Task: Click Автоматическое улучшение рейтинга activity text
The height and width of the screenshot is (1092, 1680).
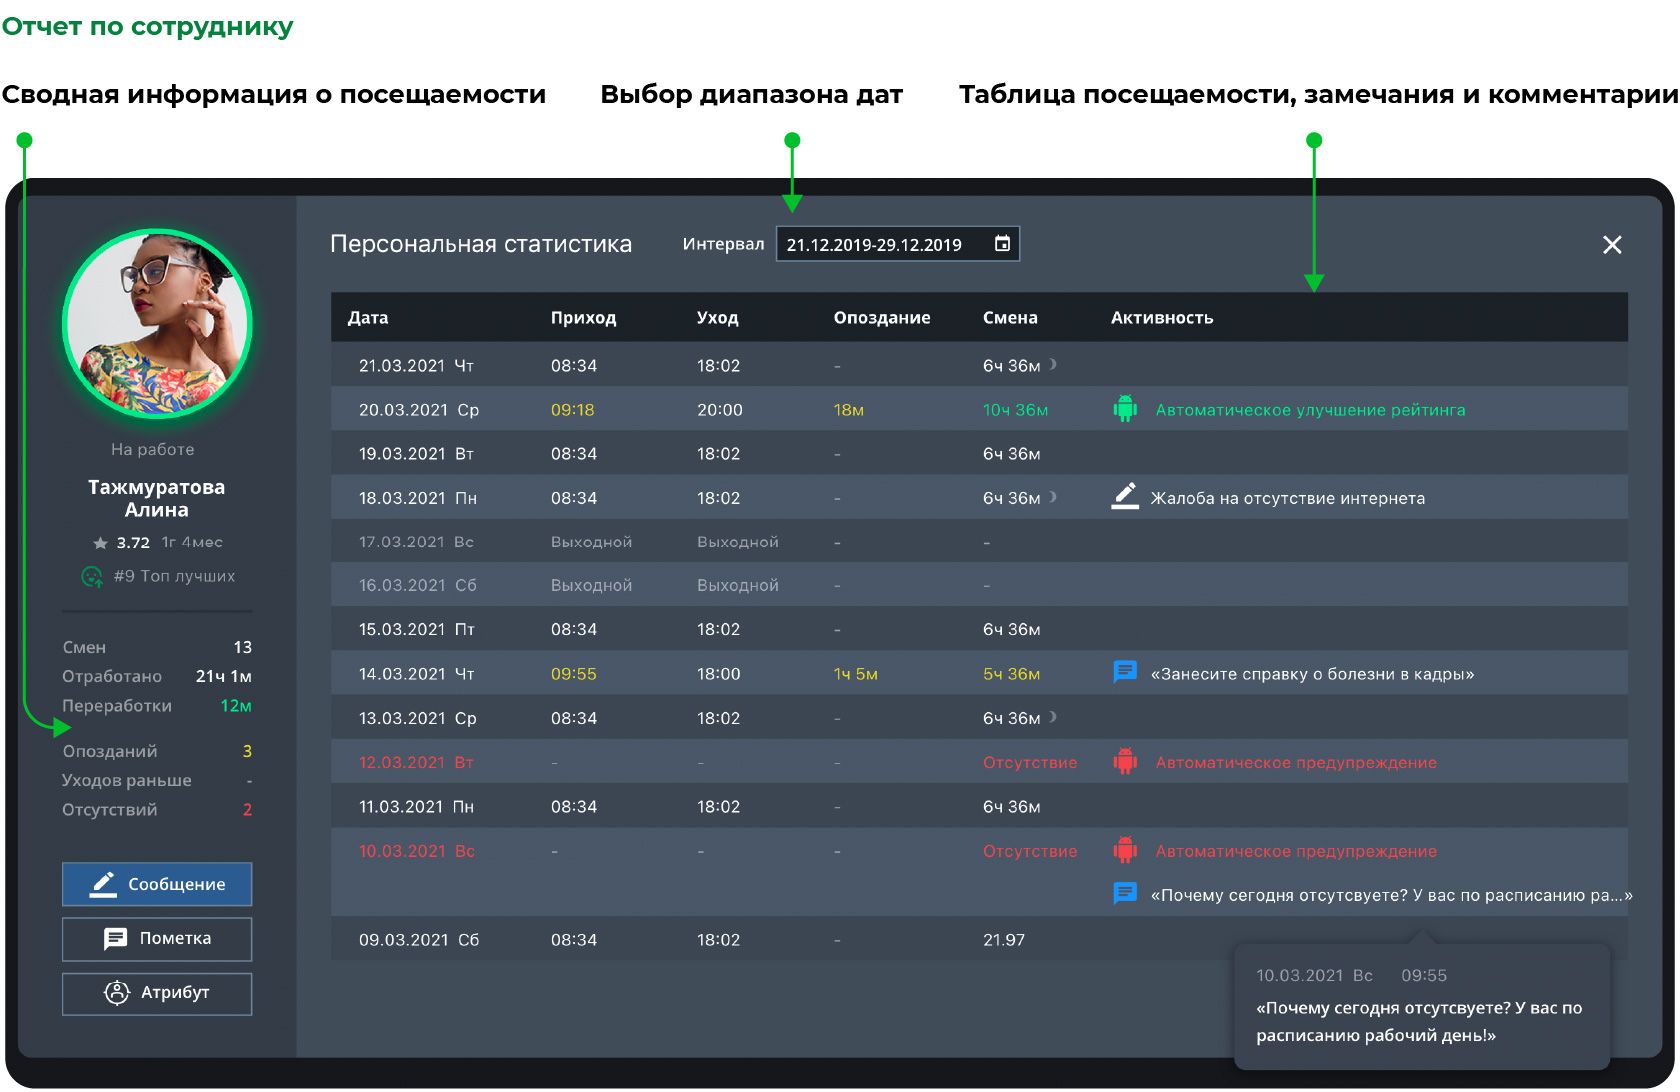Action: click(x=1310, y=410)
